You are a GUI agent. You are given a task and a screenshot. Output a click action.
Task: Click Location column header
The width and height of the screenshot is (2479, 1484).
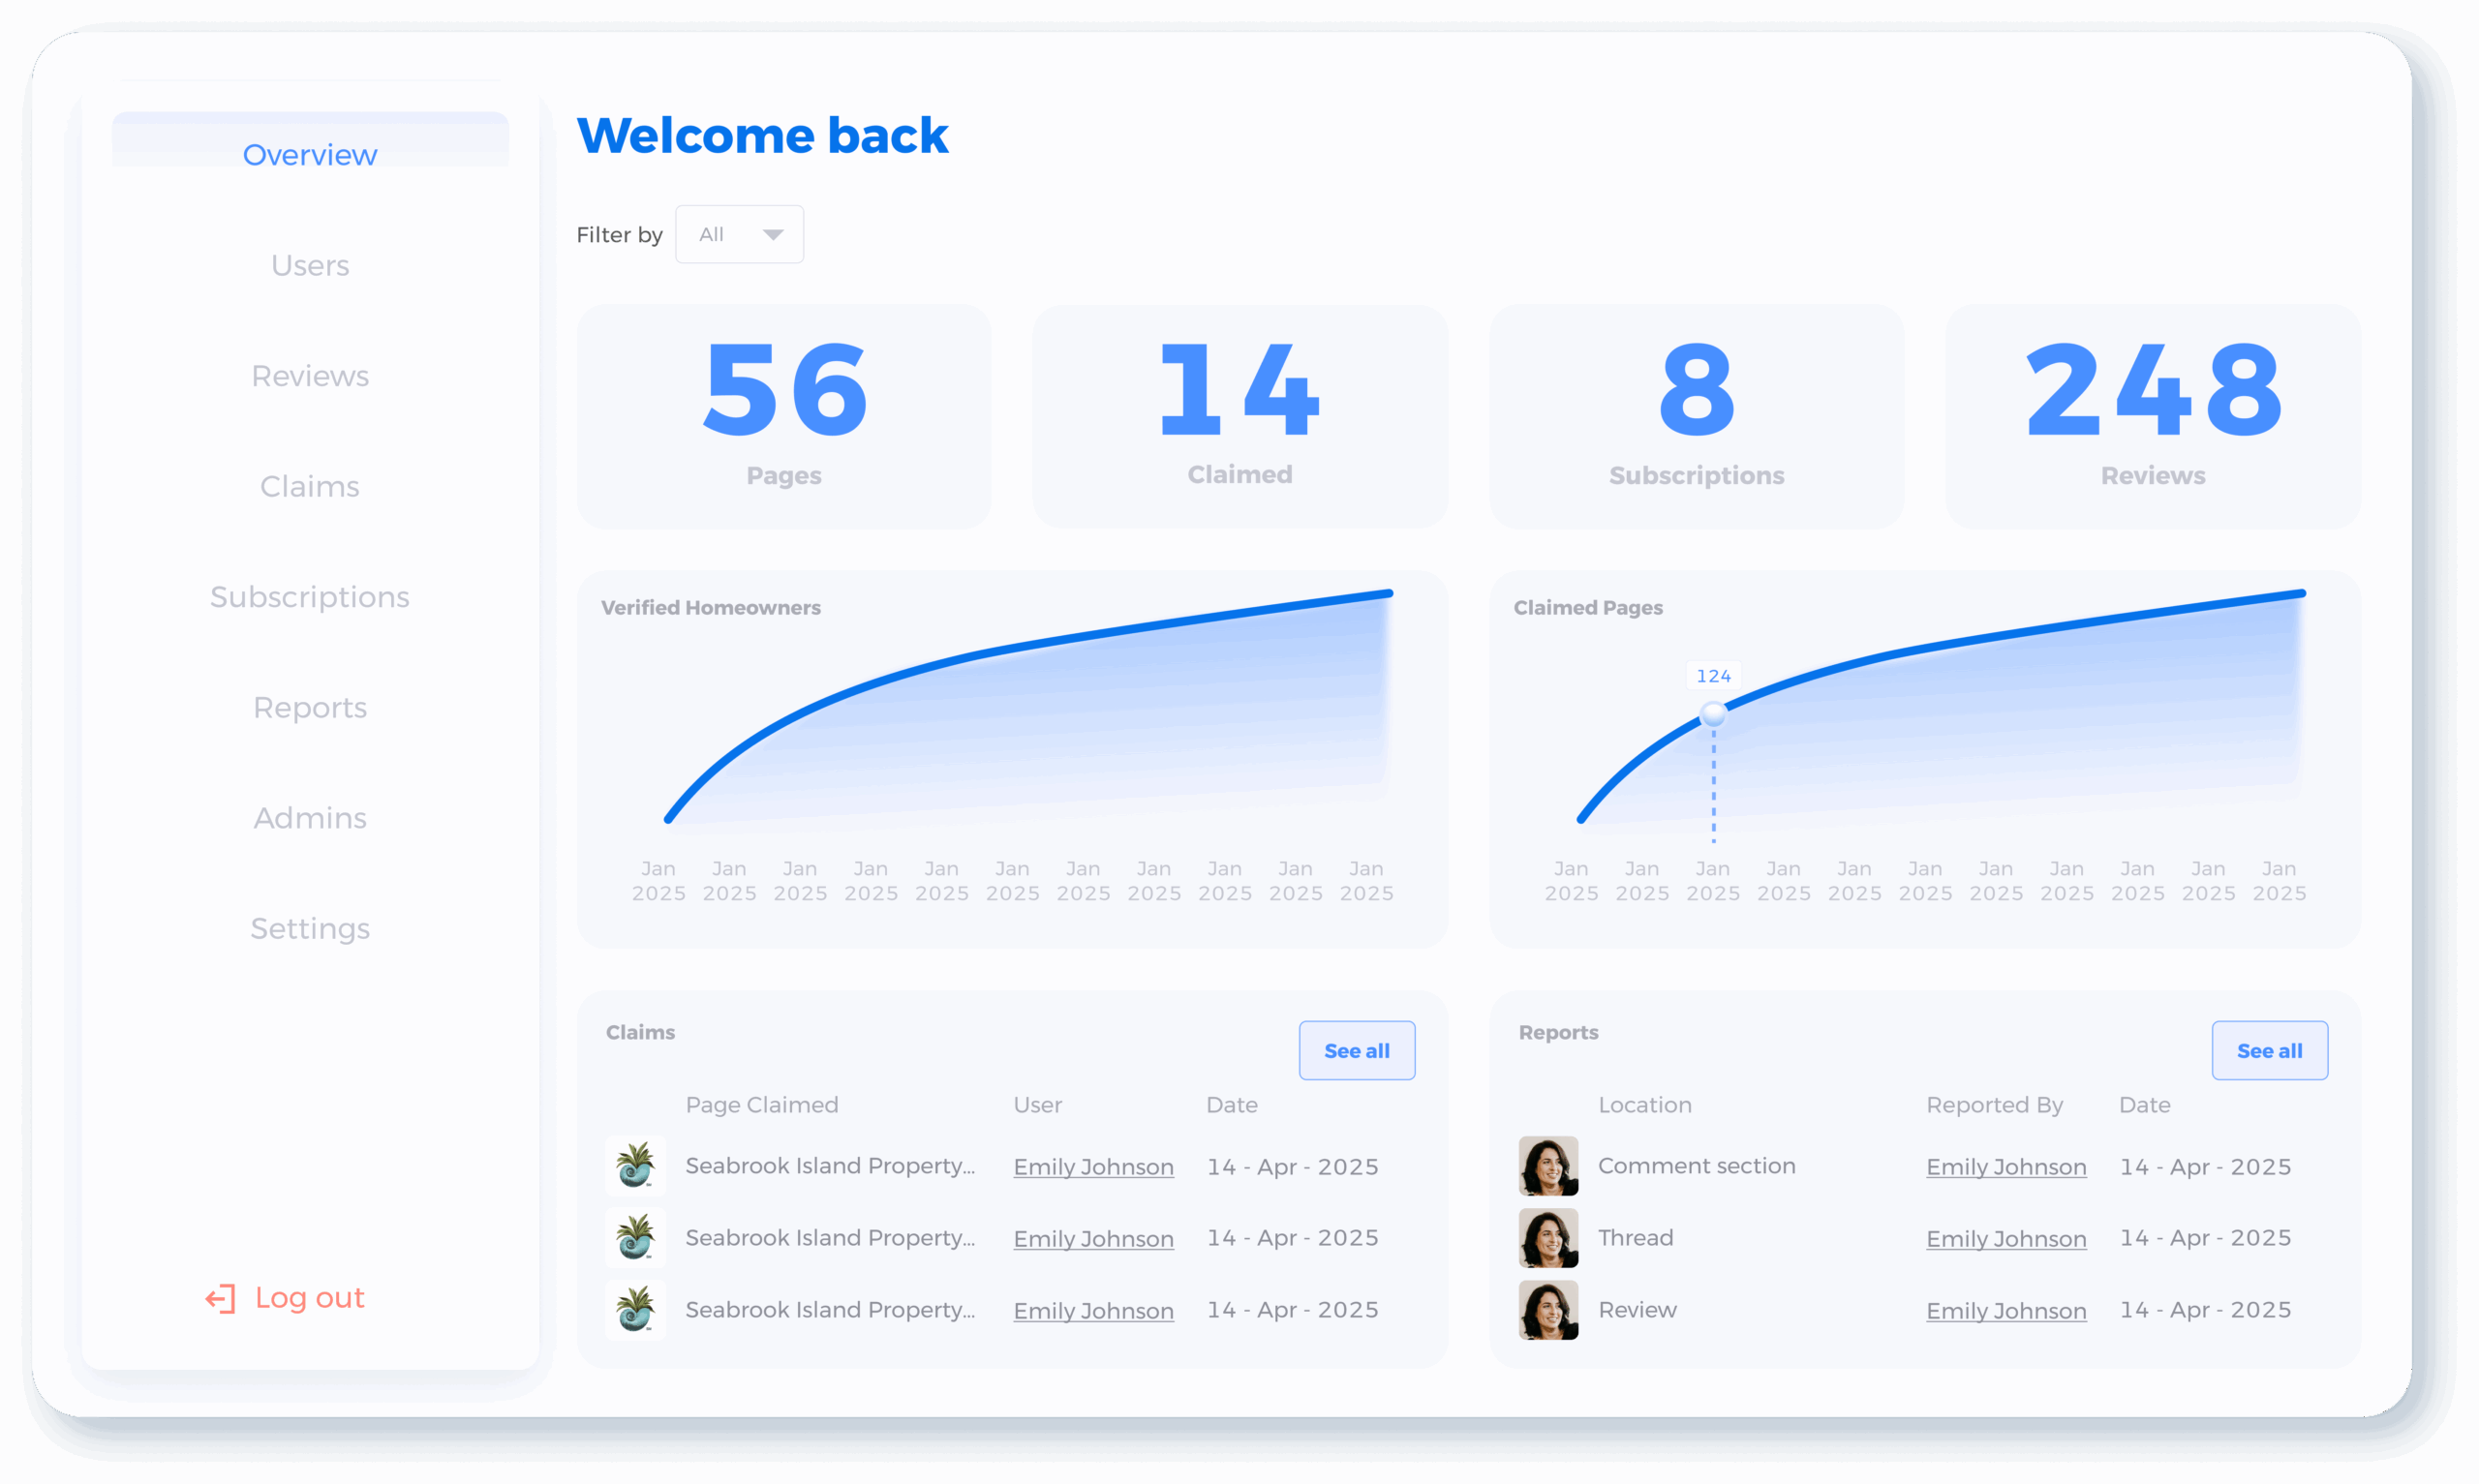(1645, 1105)
